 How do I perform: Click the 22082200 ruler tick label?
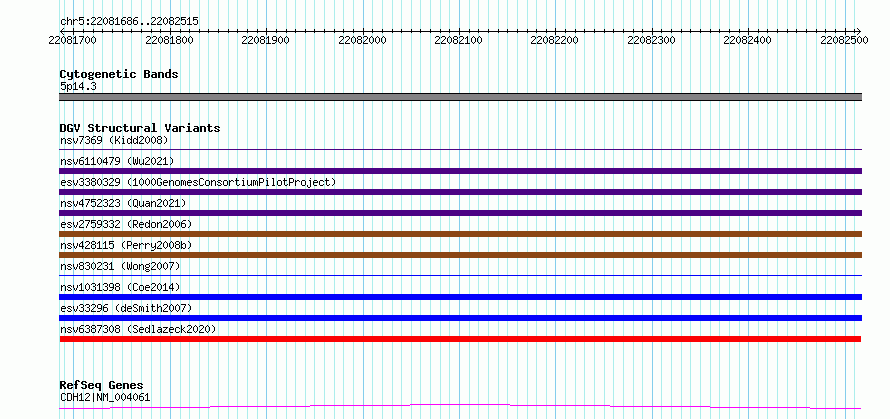[554, 40]
